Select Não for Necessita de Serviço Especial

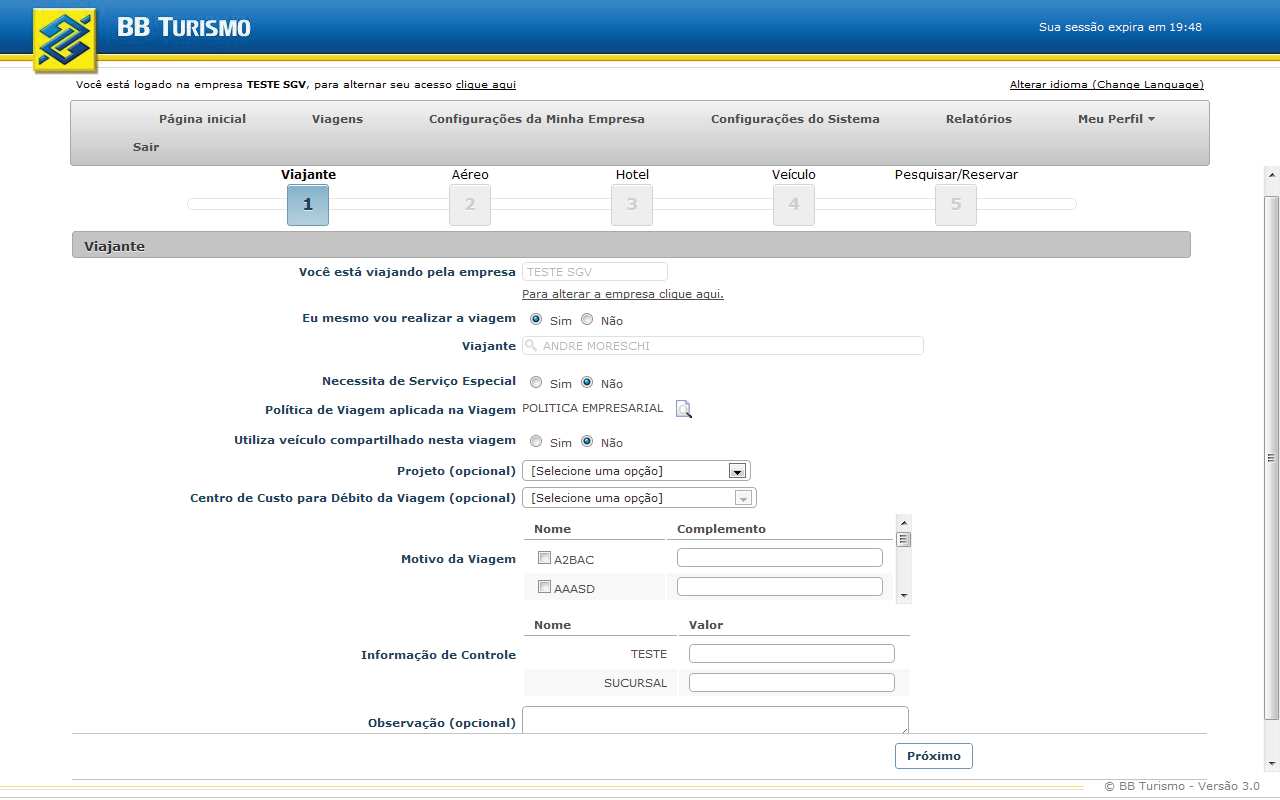click(587, 382)
